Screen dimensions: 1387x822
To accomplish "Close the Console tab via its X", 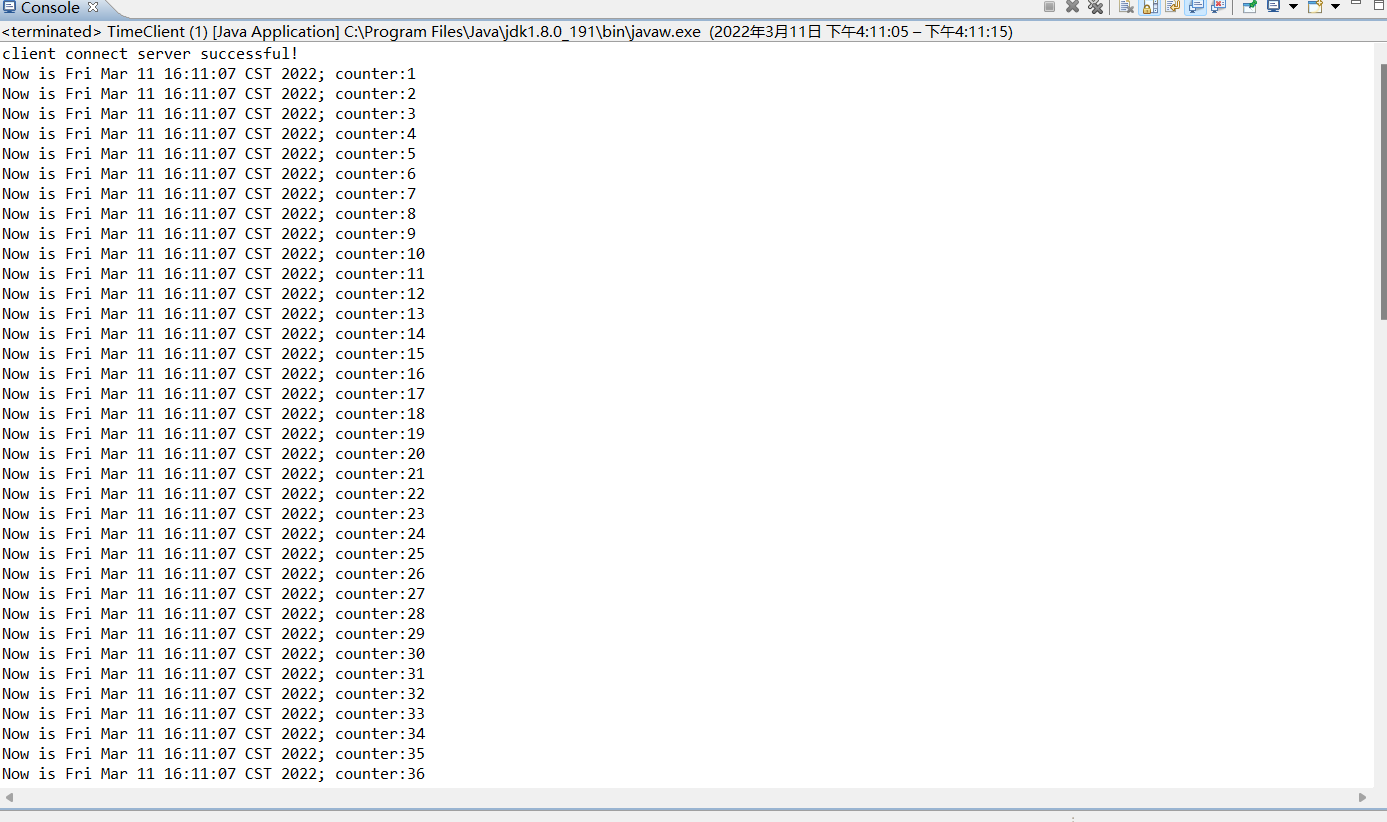I will coord(93,8).
